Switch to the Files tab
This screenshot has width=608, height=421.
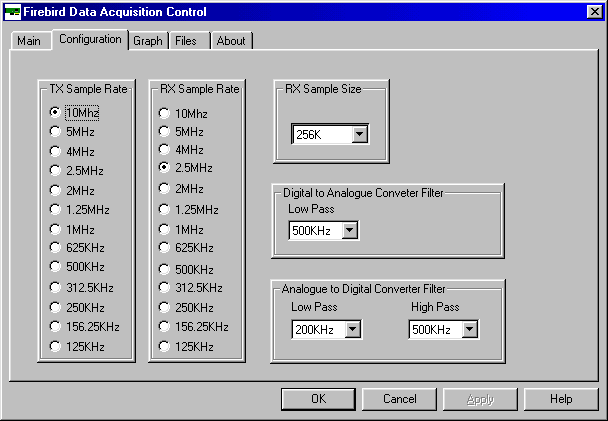pos(185,41)
